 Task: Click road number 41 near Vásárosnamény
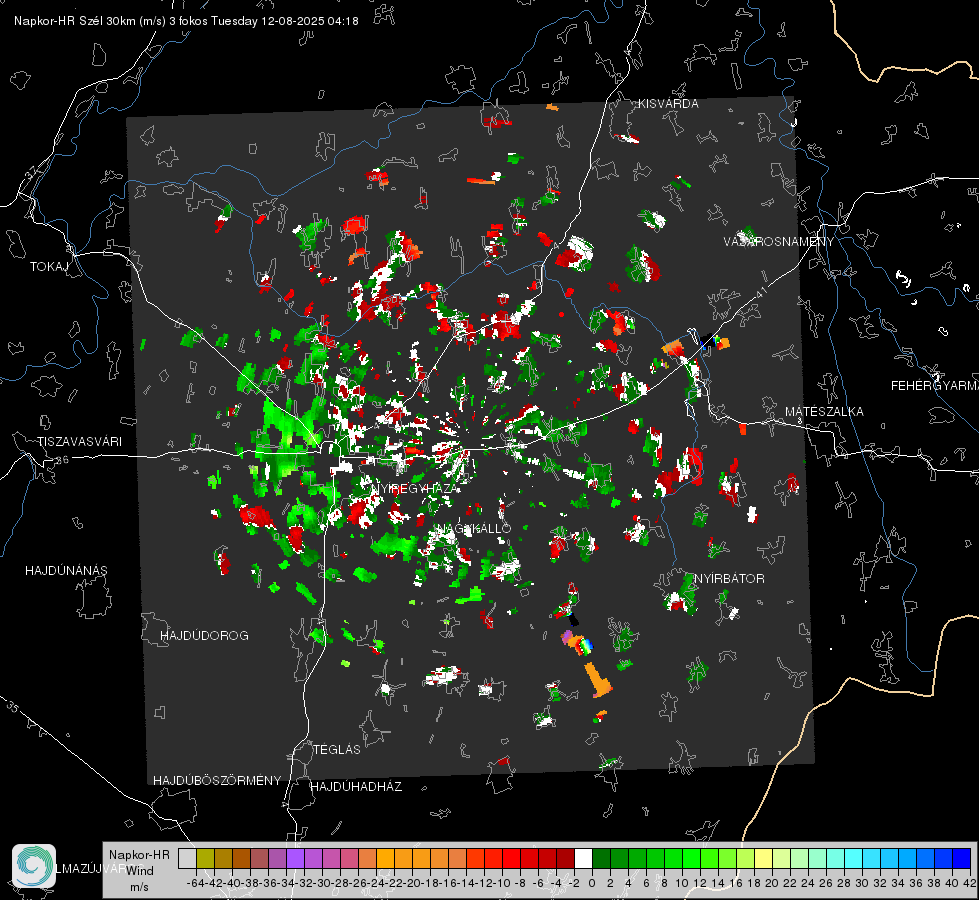tap(760, 293)
